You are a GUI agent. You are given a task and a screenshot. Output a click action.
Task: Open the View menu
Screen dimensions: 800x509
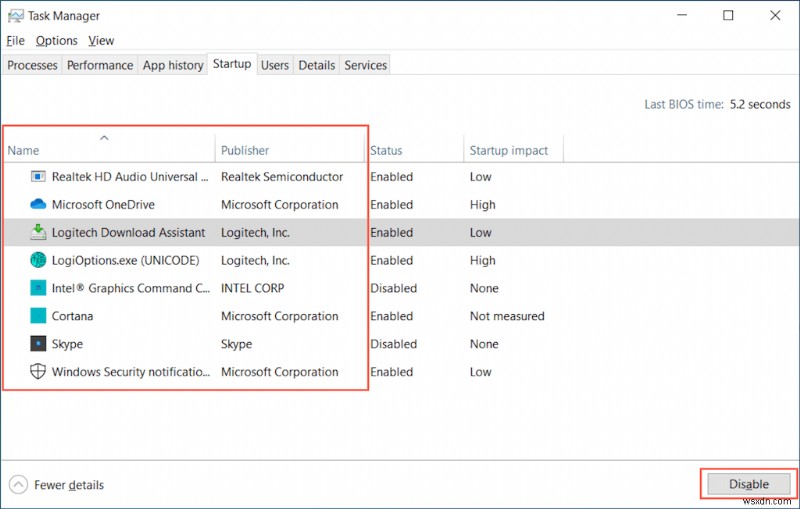pos(101,41)
